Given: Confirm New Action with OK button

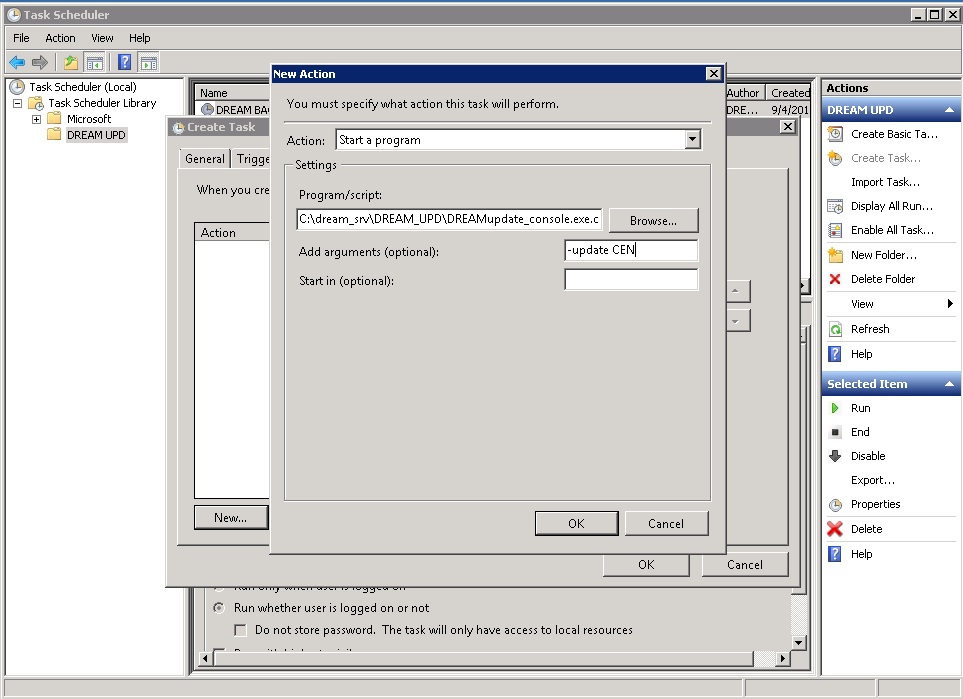Looking at the screenshot, I should point(576,523).
